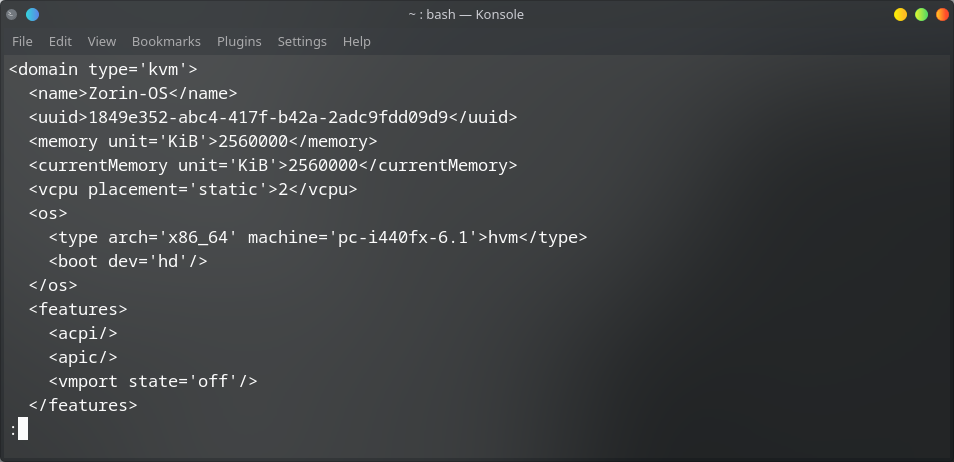Close Konsole with the red button
954x462 pixels.
tap(942, 15)
